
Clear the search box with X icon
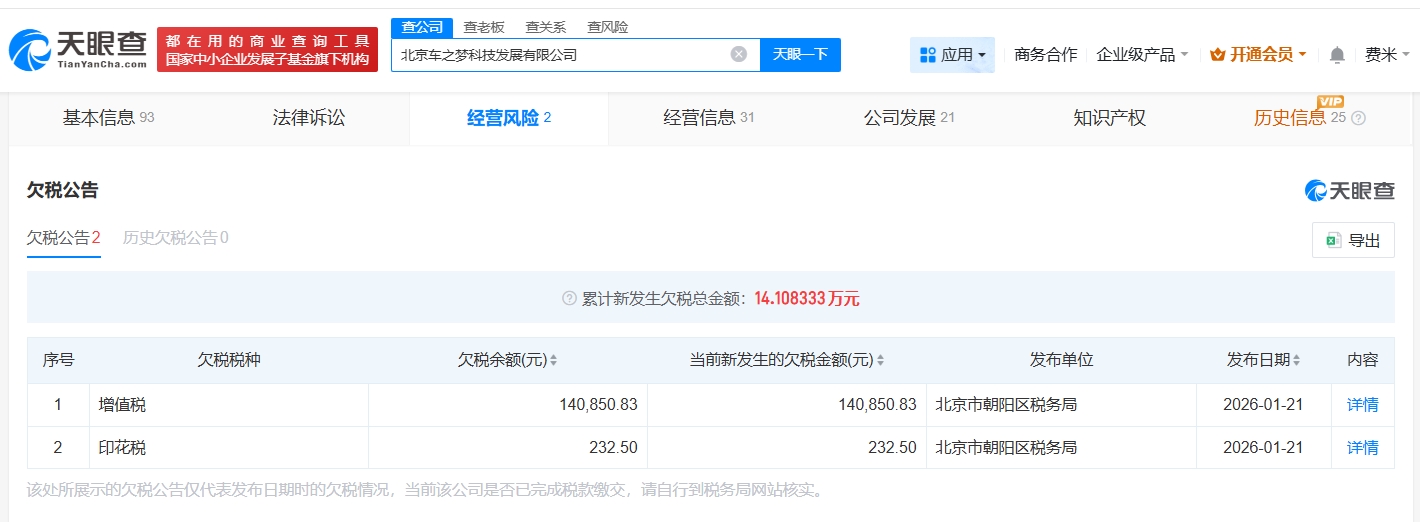click(738, 55)
